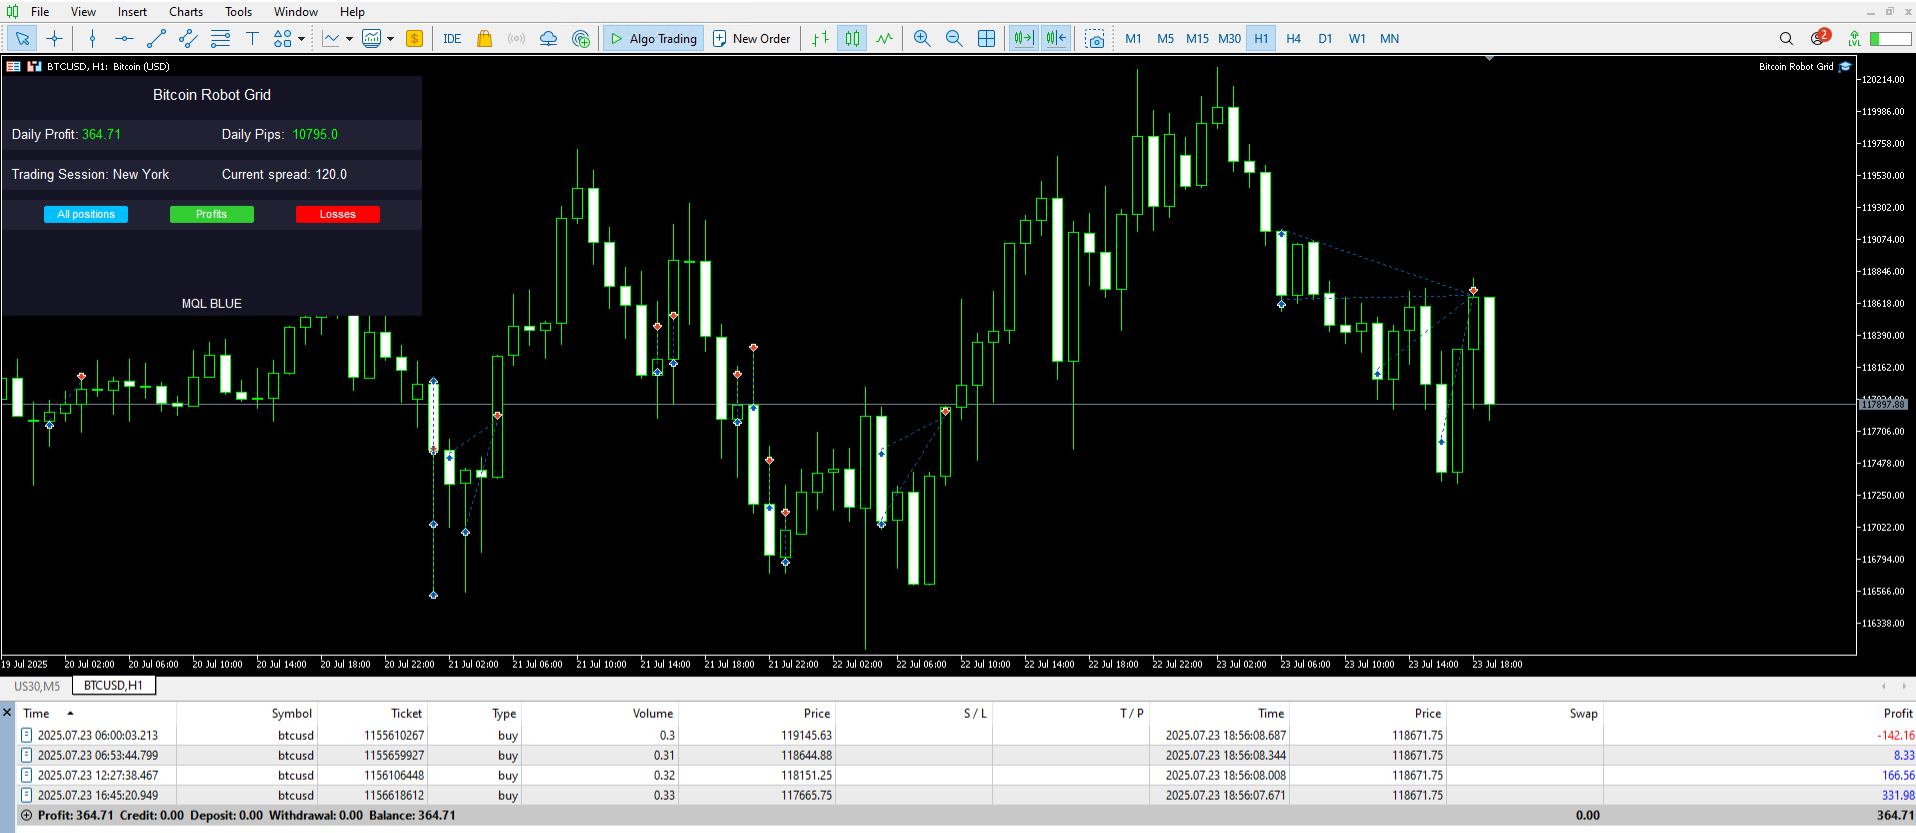Click the green Profits button
Screen dimensions: 1916x833
(212, 214)
